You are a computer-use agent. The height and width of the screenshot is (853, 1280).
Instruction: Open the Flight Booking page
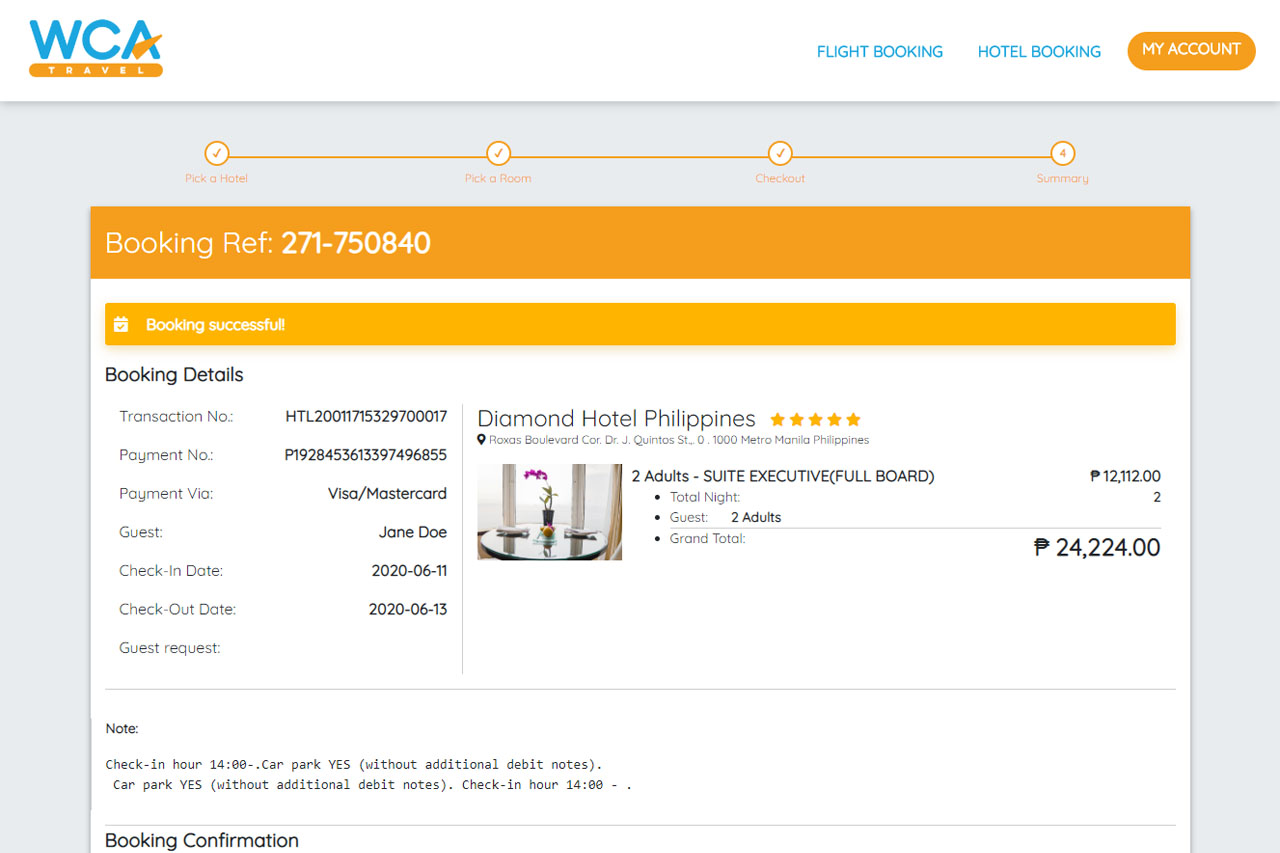[880, 52]
